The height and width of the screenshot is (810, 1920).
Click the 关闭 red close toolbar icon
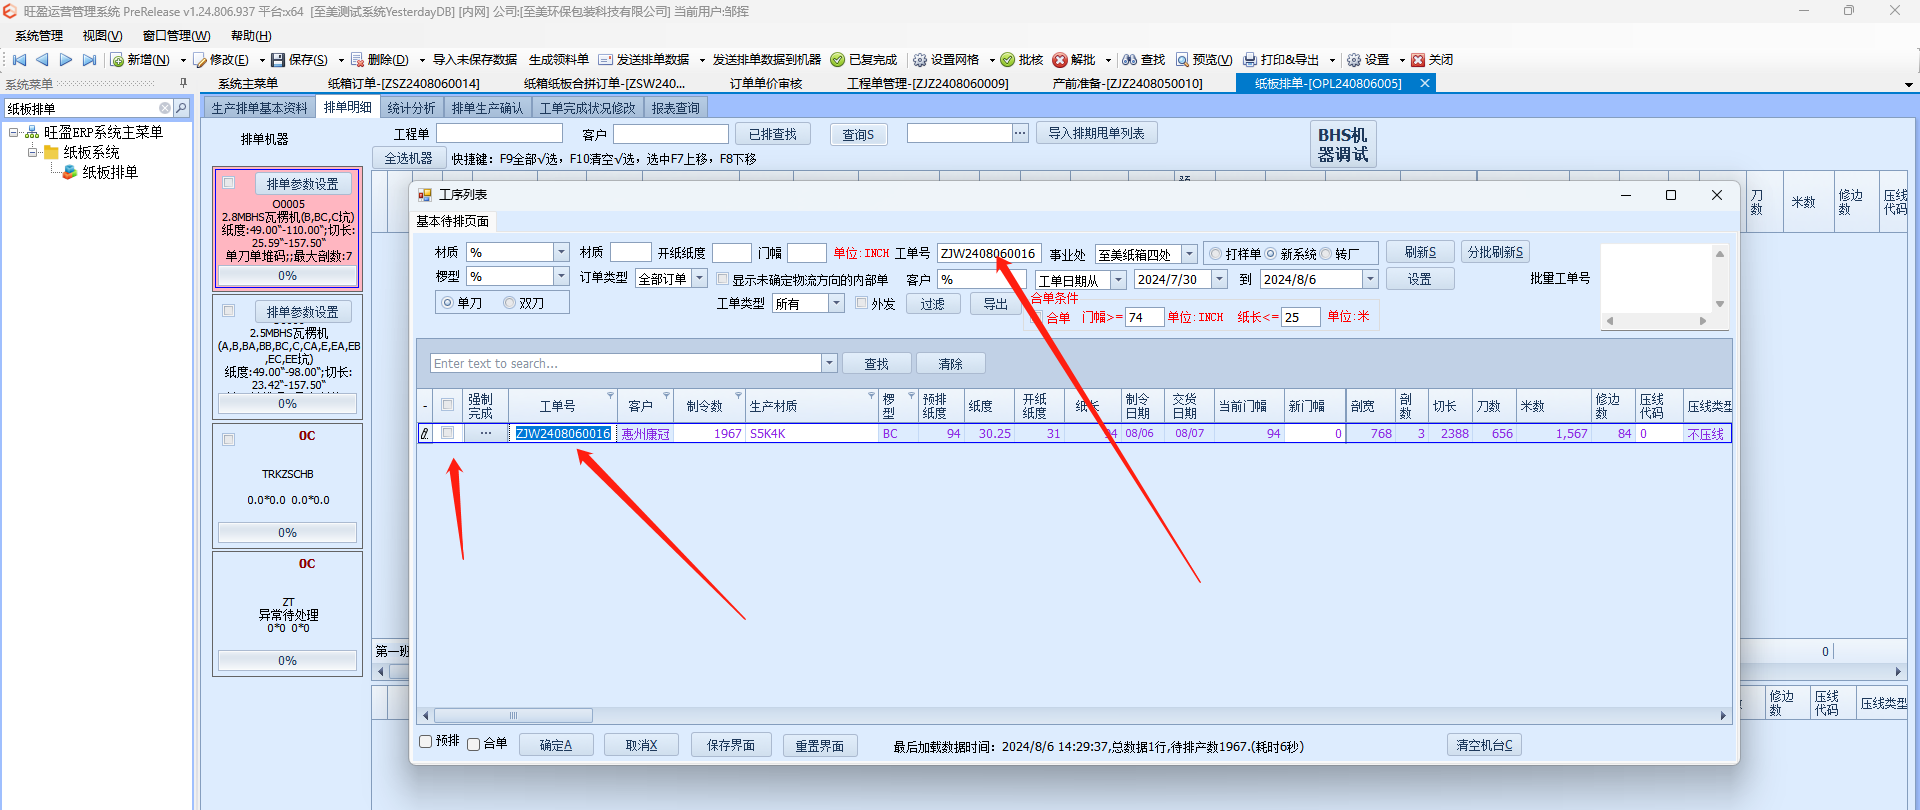(1418, 60)
